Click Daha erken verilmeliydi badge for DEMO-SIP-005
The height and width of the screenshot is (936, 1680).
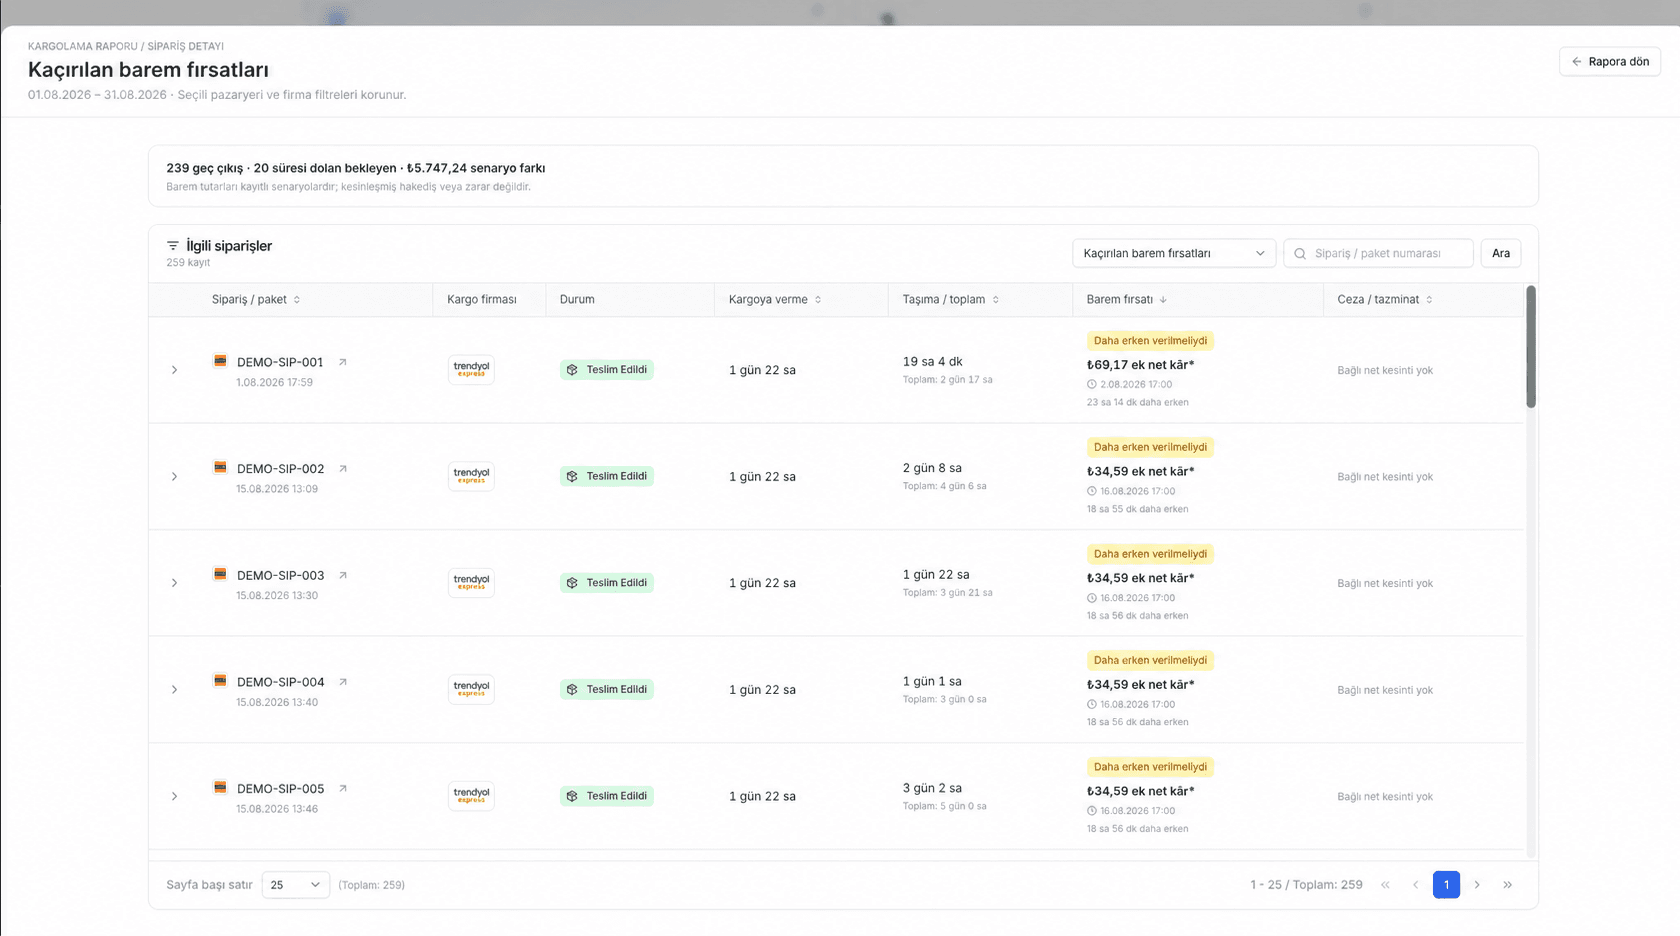[x=1150, y=767]
